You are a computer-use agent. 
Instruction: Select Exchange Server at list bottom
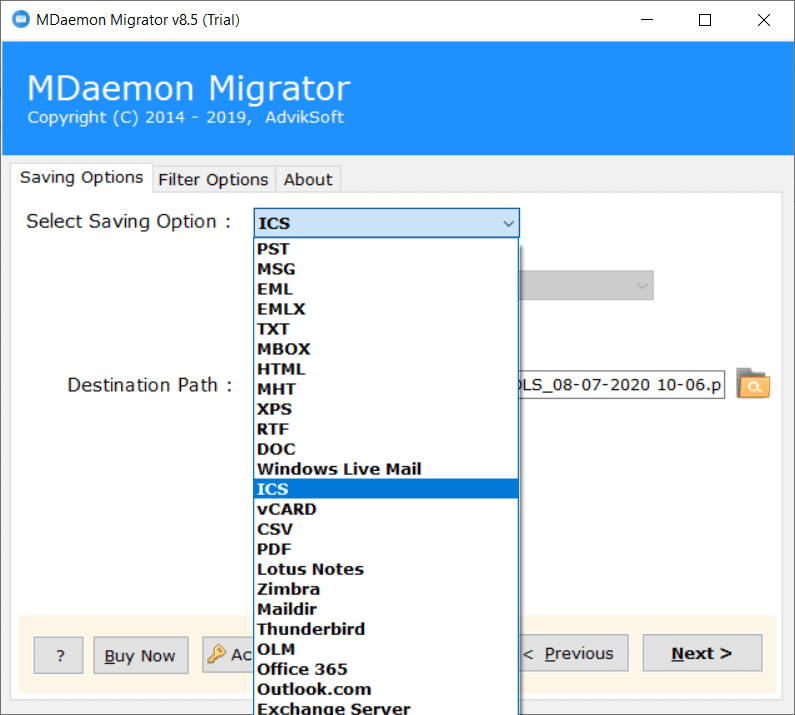point(386,707)
